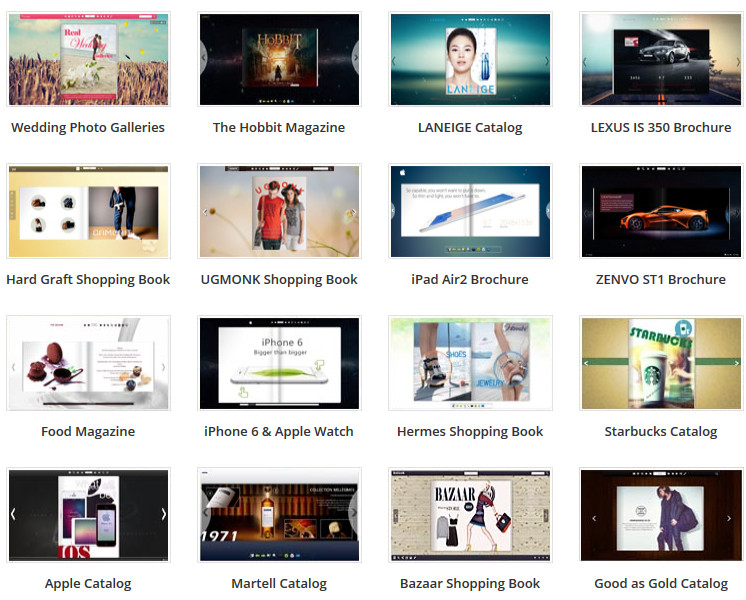Open the LEXUS IS 350 Brochure thumbnail
Screen dimensions: 746x600
tap(661, 59)
